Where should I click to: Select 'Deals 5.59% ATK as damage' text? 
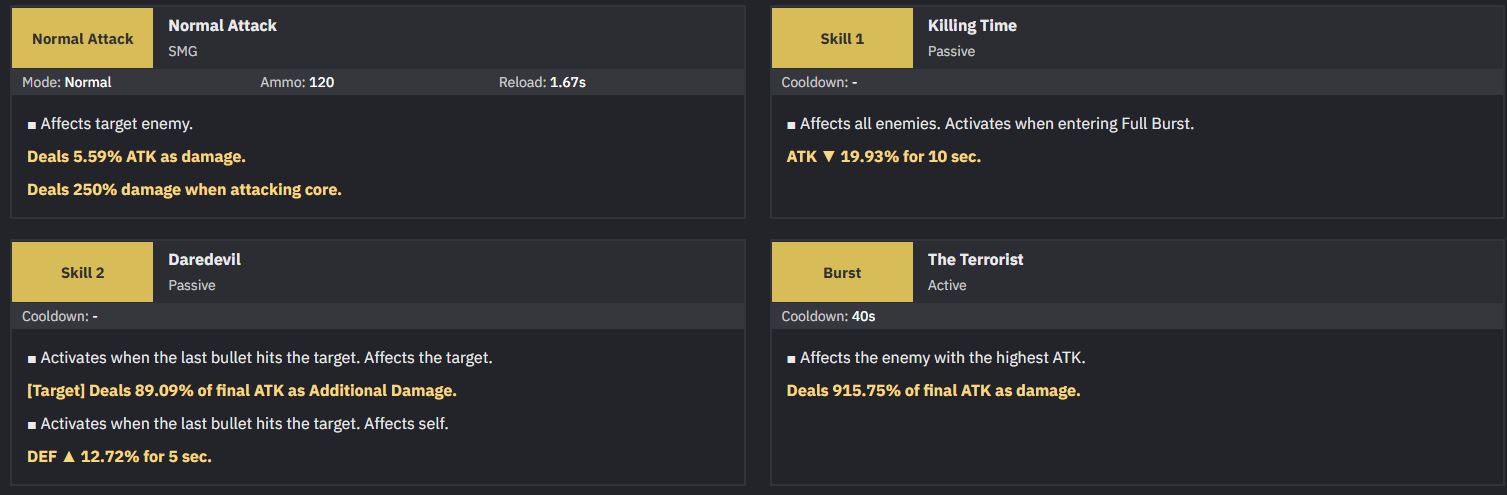click(x=136, y=157)
